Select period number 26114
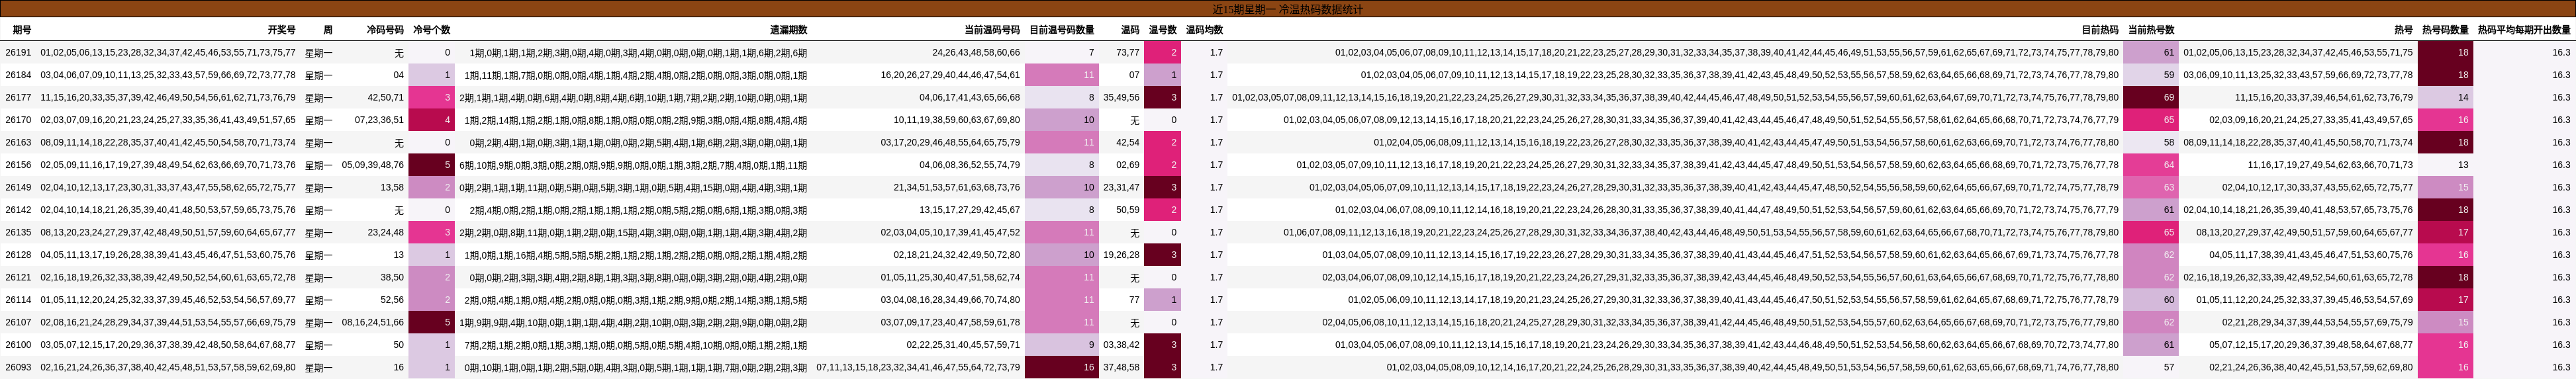This screenshot has width=2576, height=379. [18, 300]
